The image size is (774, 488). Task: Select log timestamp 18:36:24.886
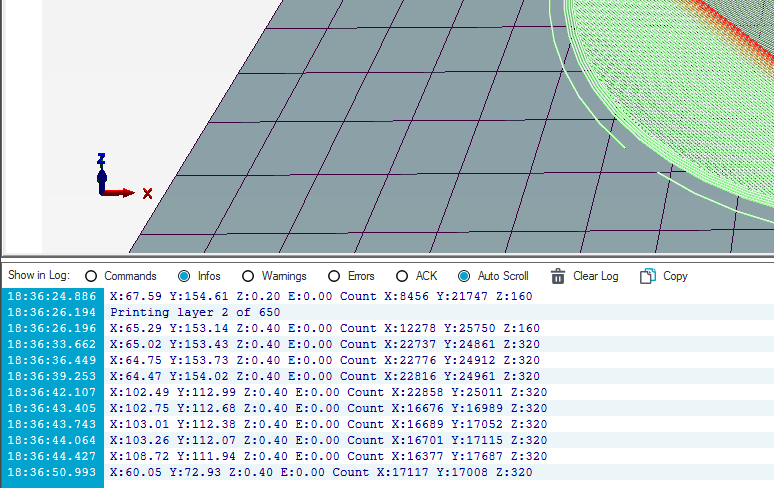52,296
